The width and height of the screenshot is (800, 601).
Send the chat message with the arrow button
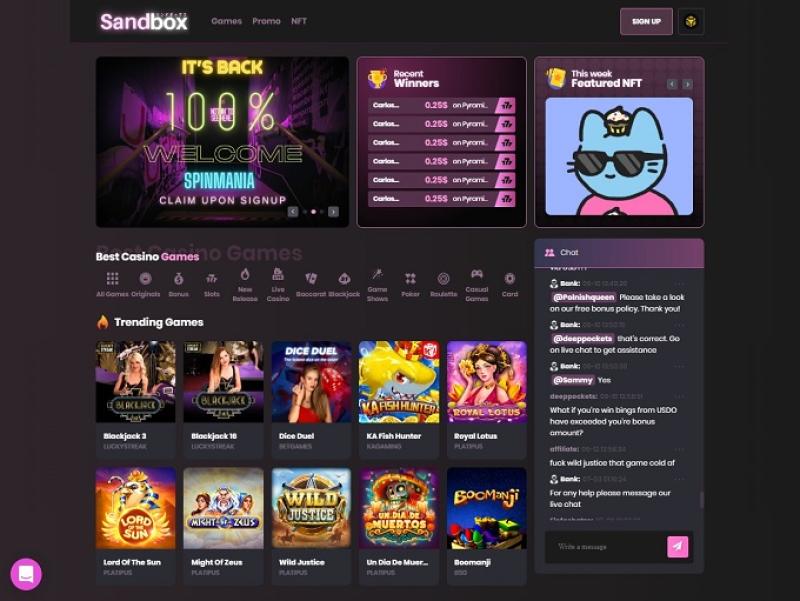(678, 546)
